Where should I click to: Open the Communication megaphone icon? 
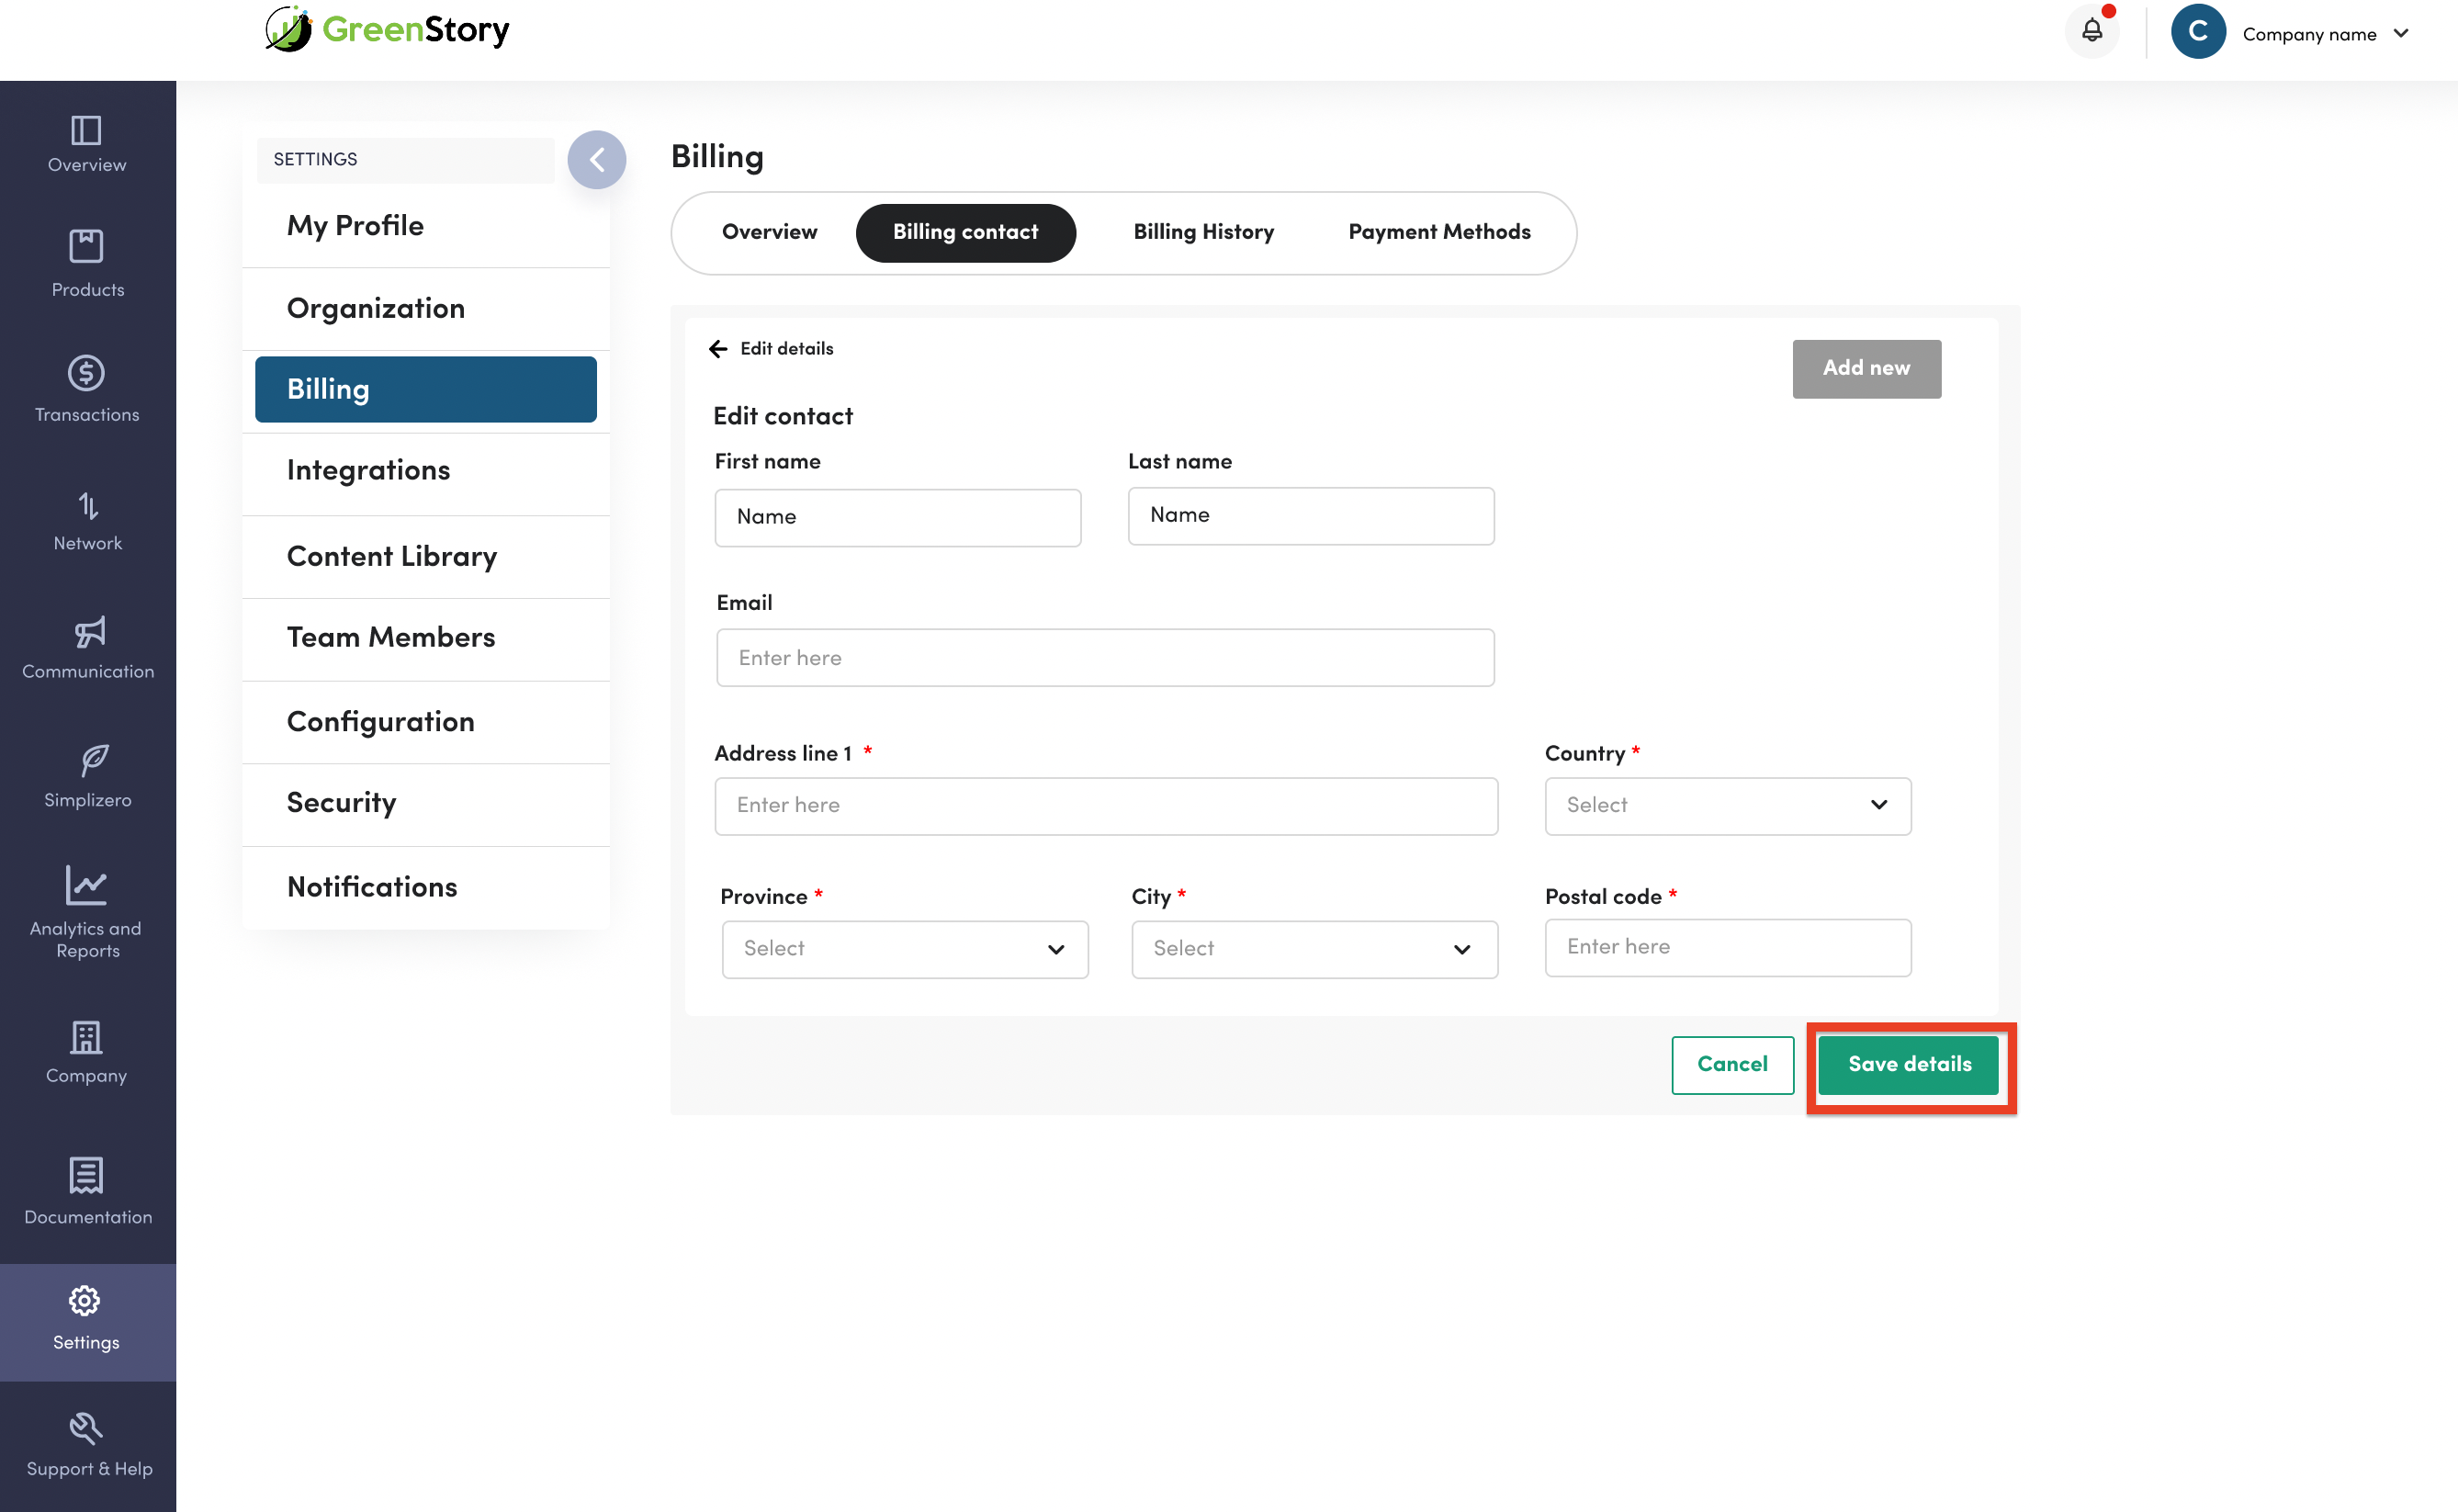click(89, 632)
